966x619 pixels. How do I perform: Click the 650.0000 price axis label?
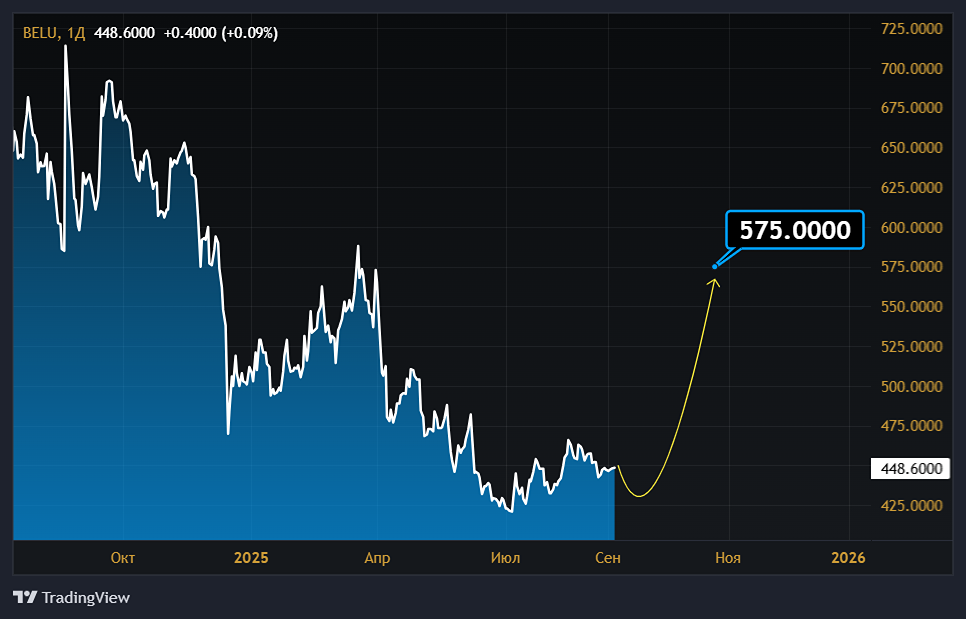912,148
